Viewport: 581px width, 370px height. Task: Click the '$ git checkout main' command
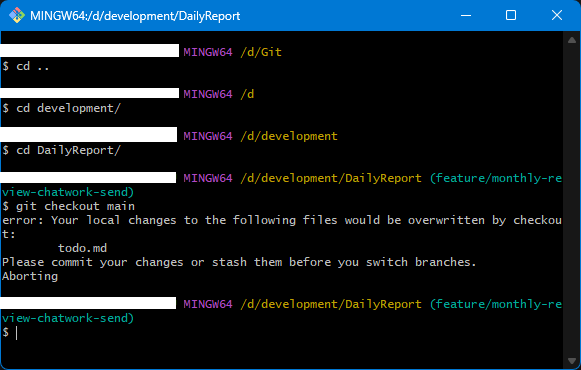pos(69,206)
